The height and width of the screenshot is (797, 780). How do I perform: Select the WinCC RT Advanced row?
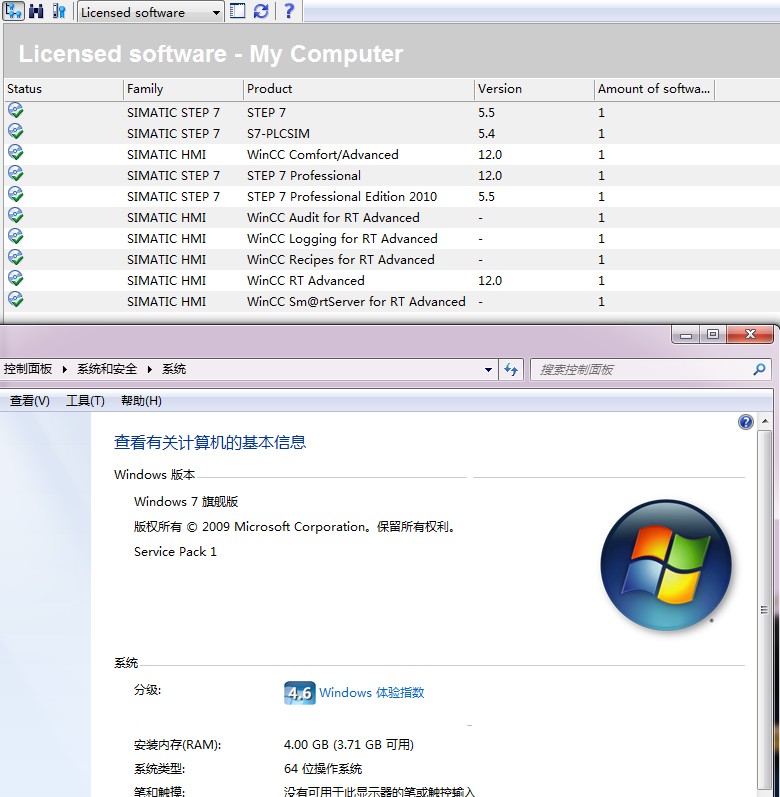click(x=306, y=281)
